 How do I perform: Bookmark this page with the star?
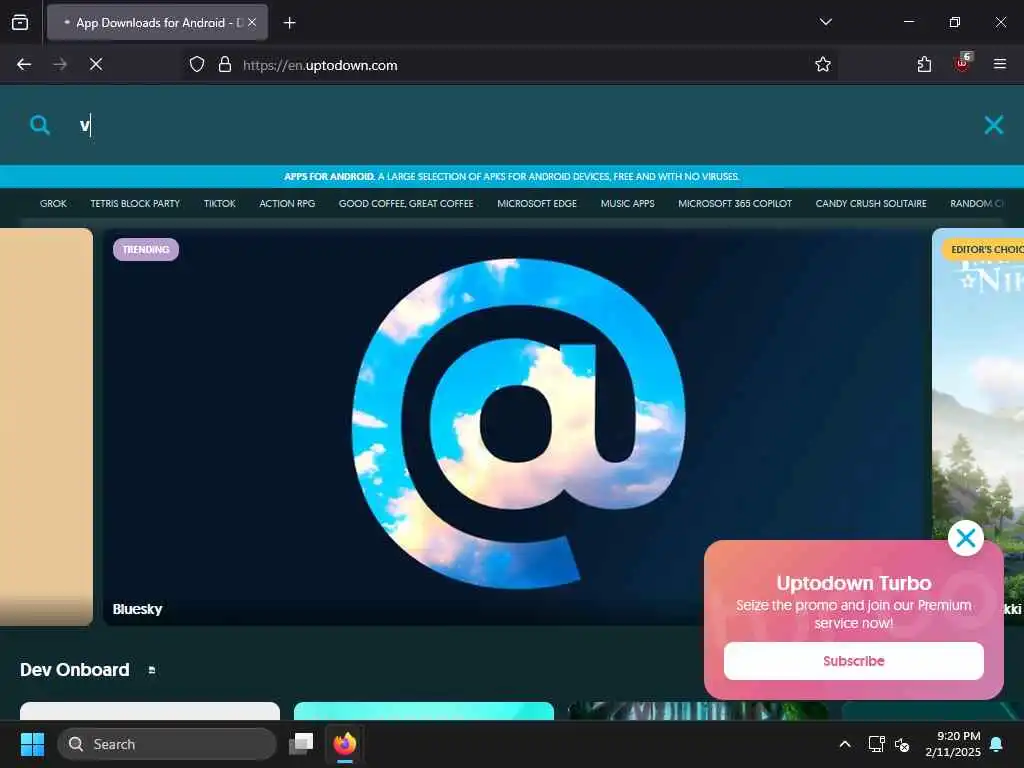[823, 65]
